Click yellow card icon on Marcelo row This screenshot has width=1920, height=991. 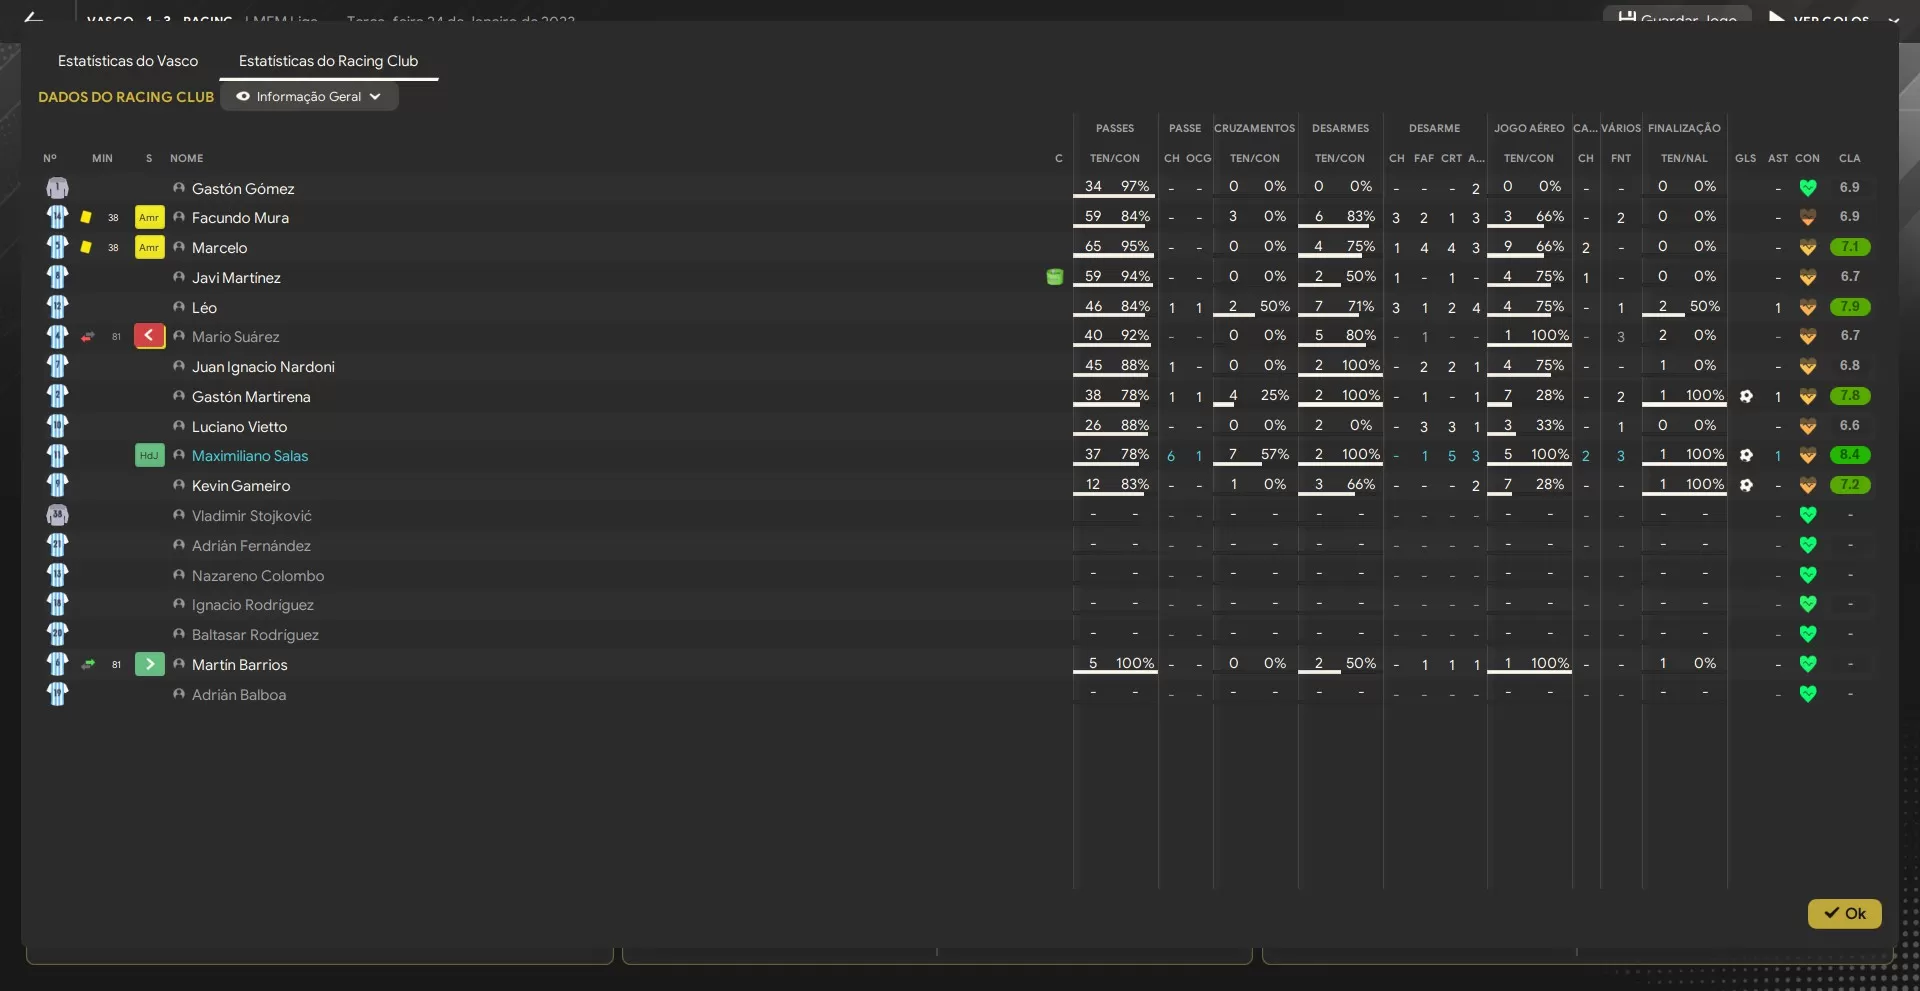click(86, 247)
